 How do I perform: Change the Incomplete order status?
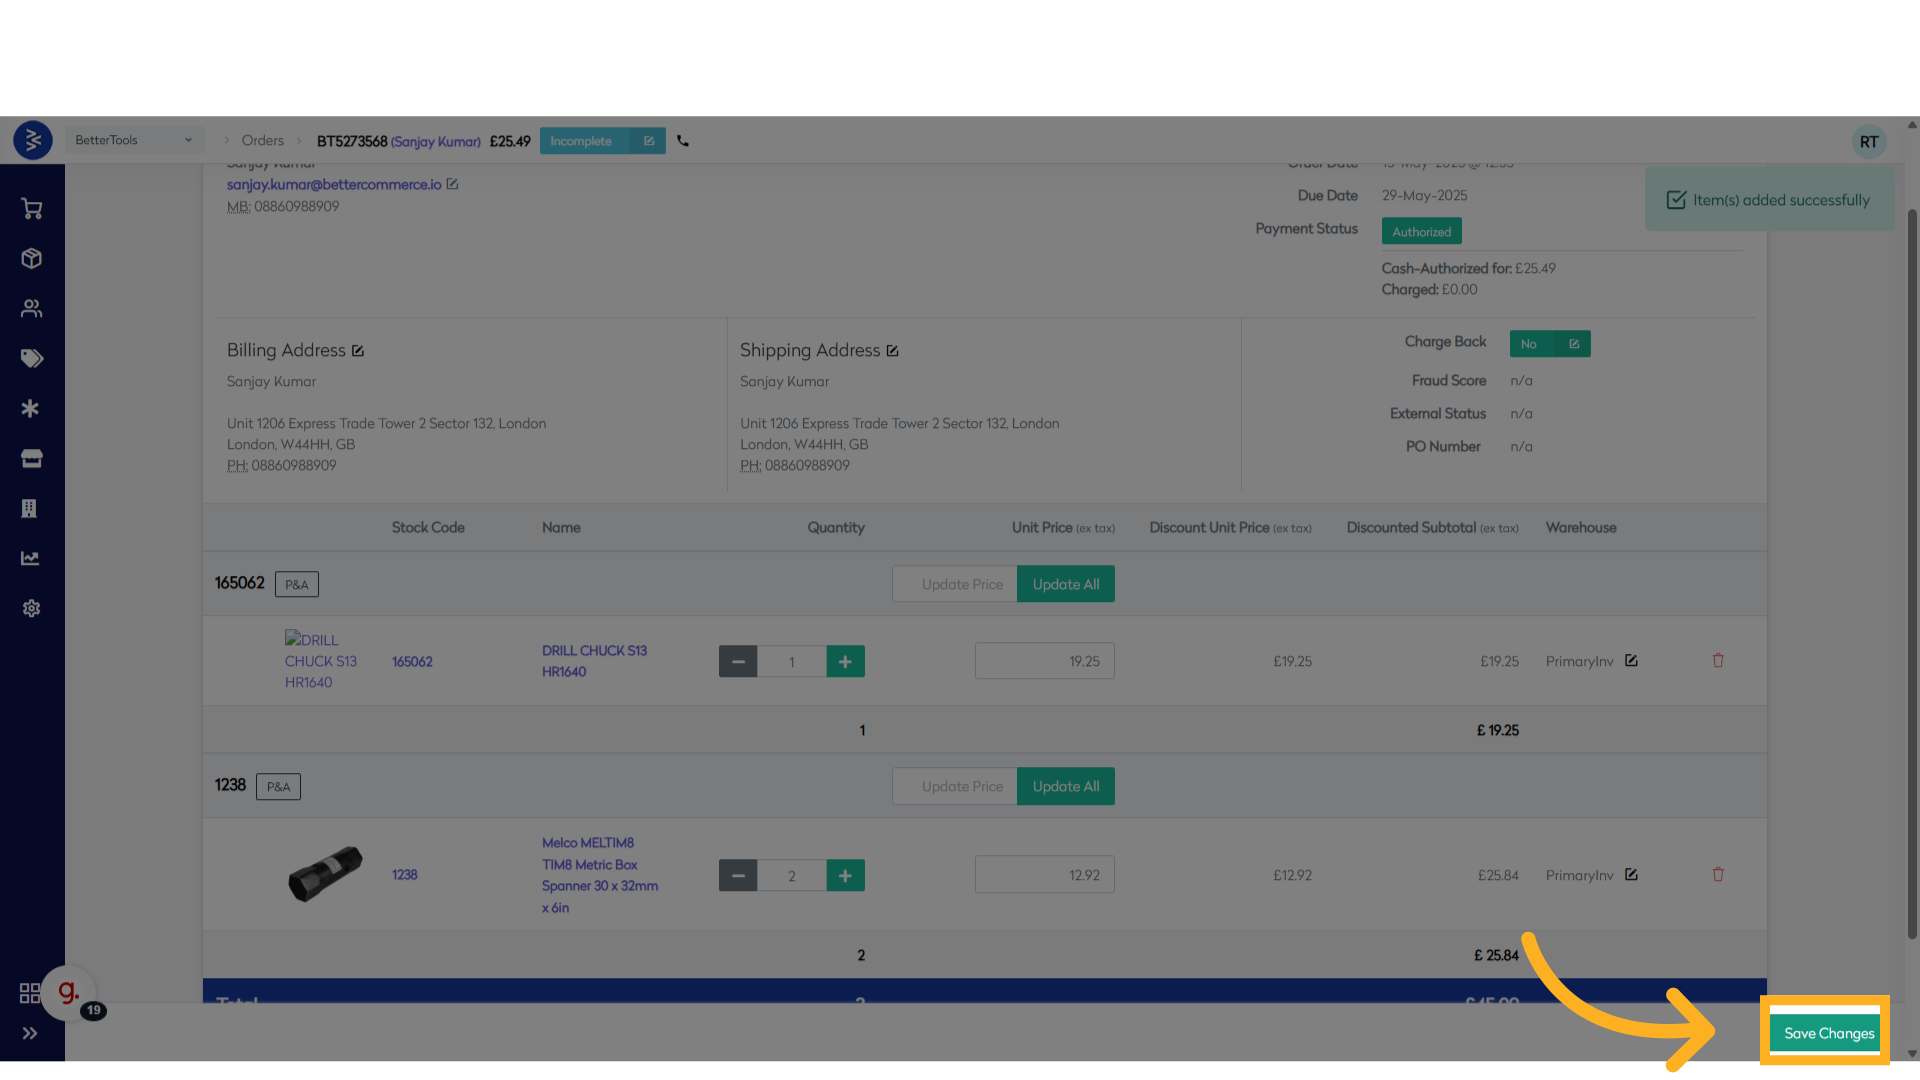point(602,141)
